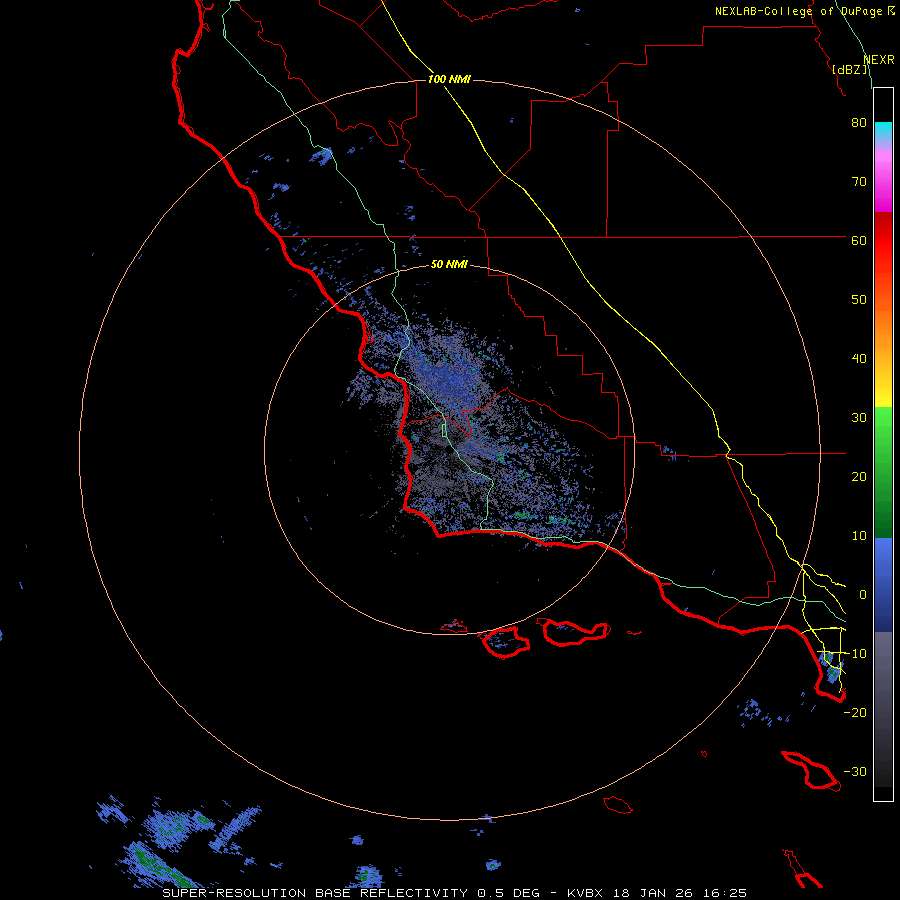Click the -10 dBZ tick on the color scale
Image resolution: width=900 pixels, height=900 pixels.
coord(855,654)
